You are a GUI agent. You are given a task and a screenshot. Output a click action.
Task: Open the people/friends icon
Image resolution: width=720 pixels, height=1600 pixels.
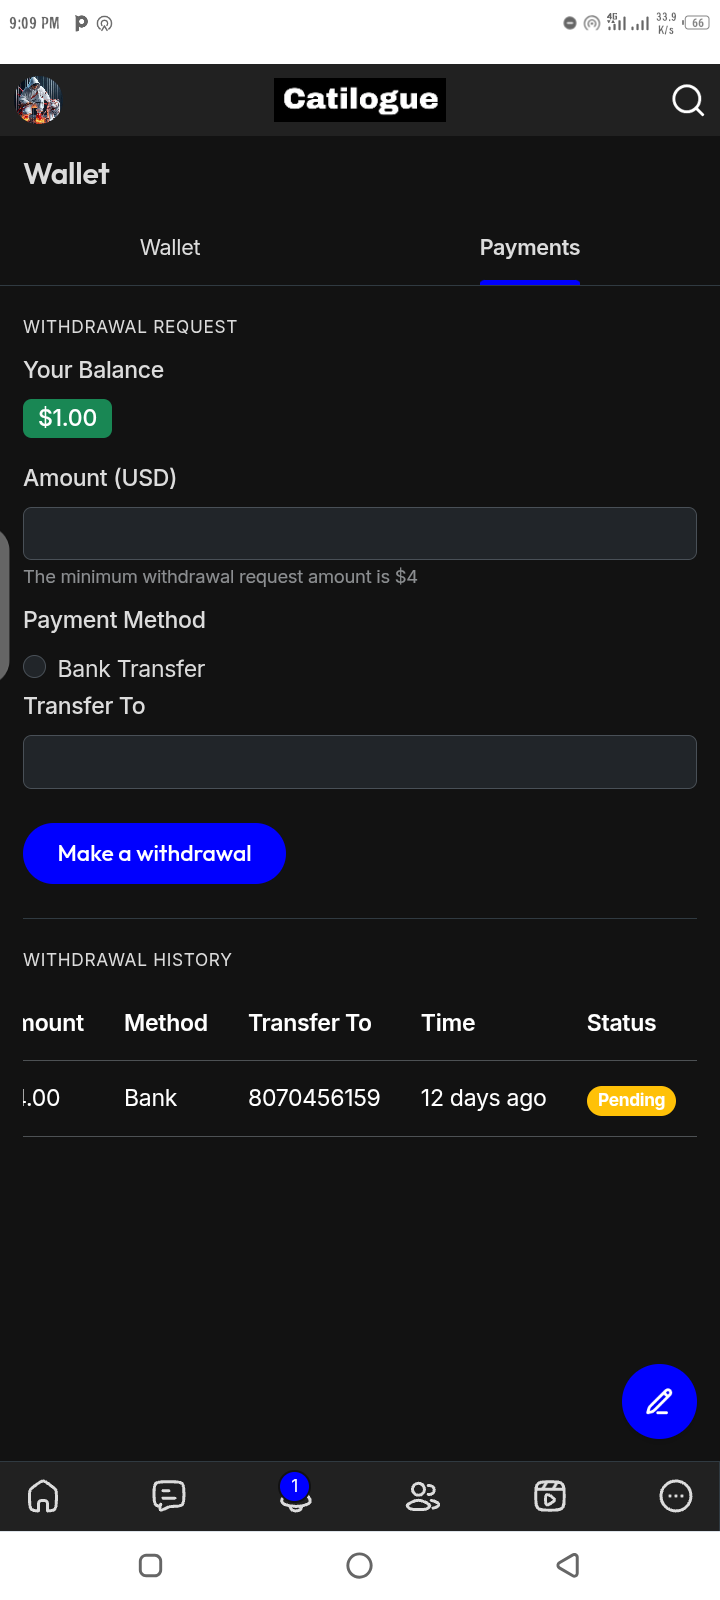tap(422, 1496)
